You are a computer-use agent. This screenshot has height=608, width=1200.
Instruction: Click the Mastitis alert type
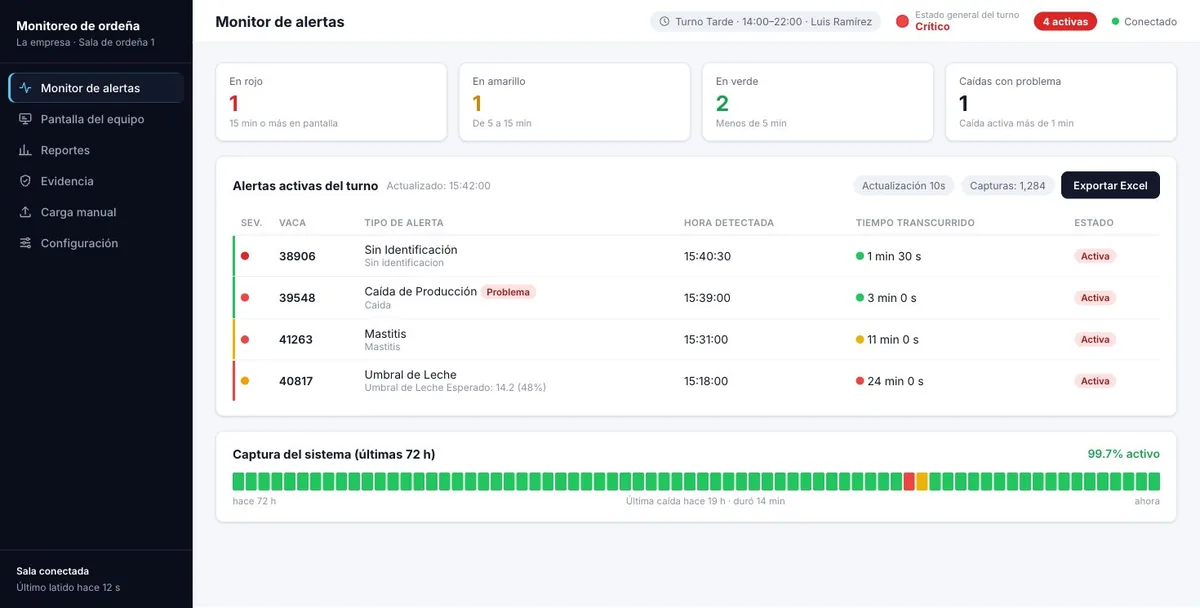pyautogui.click(x=385, y=334)
